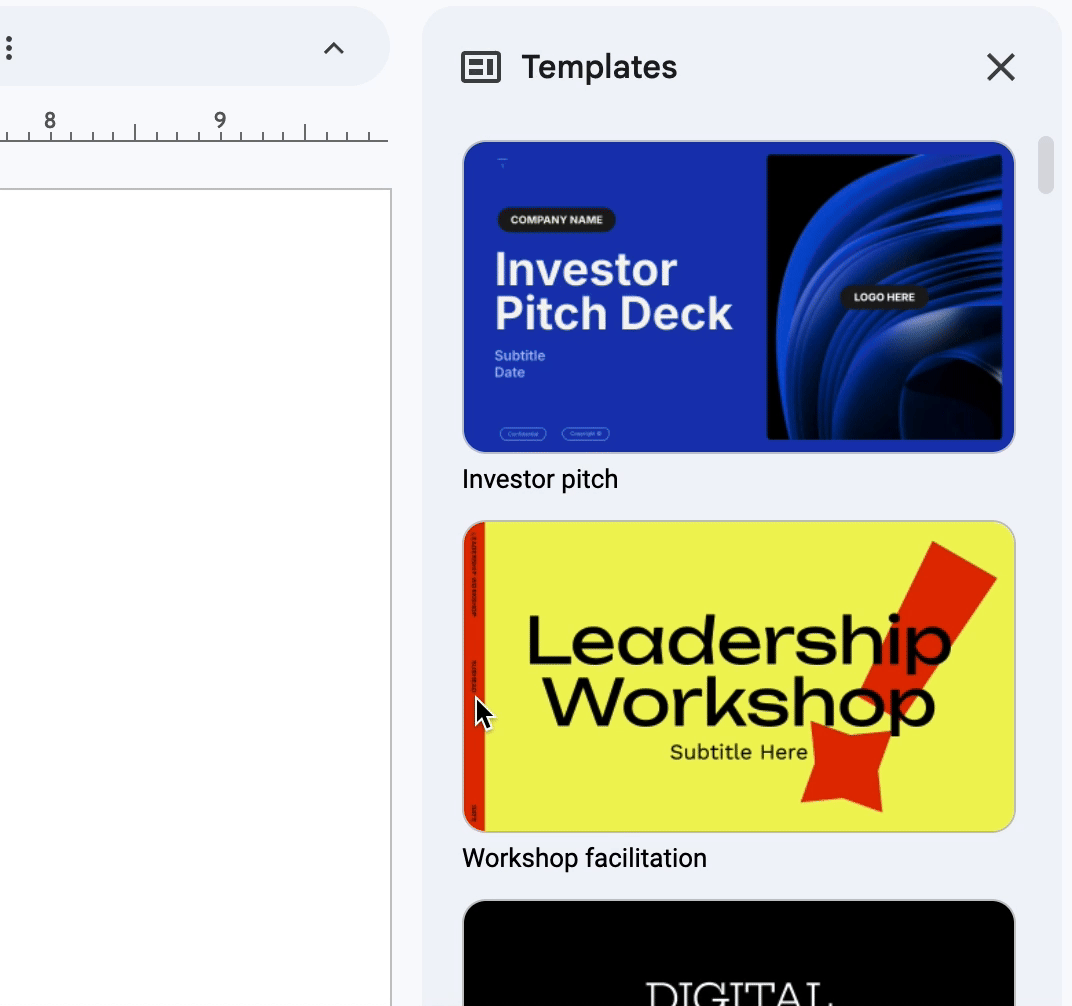Click the Templates panel scrollbar handle
Viewport: 1072px width, 1006px height.
pos(1046,164)
